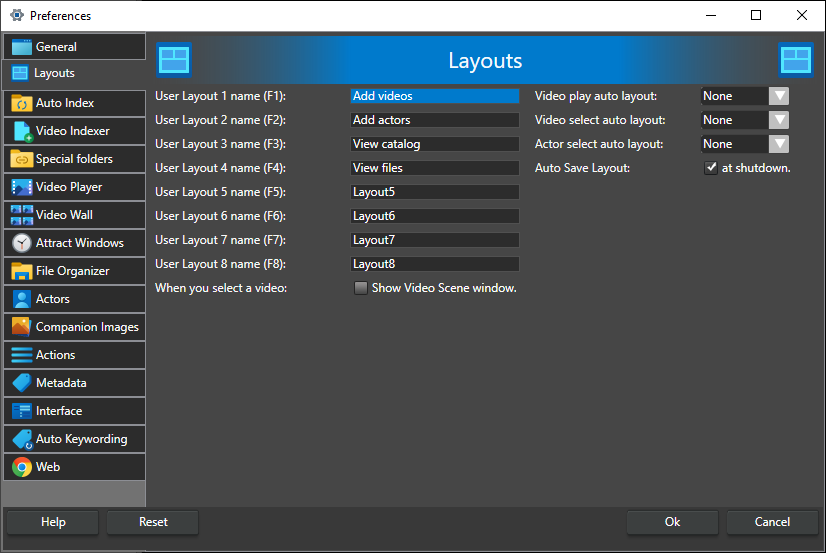826x553 pixels.
Task: Click the Video Indexer icon
Action: (x=21, y=131)
